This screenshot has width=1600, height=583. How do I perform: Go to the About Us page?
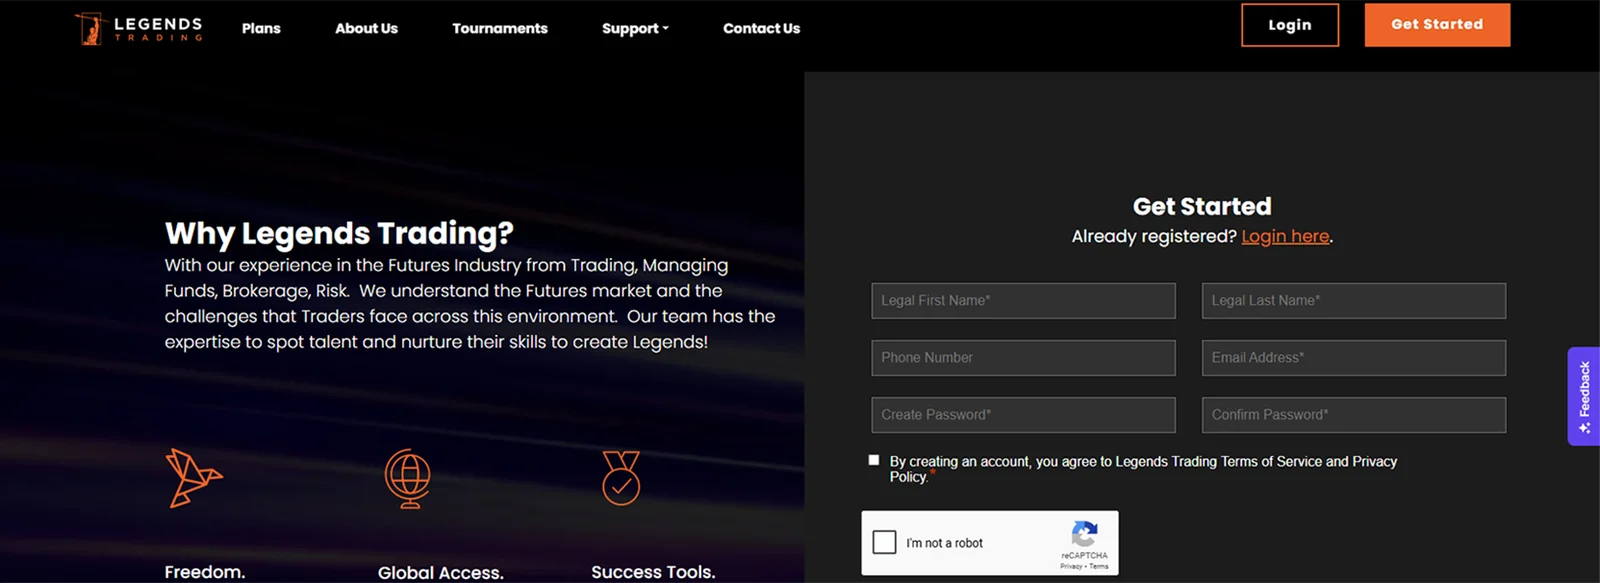[x=366, y=28]
